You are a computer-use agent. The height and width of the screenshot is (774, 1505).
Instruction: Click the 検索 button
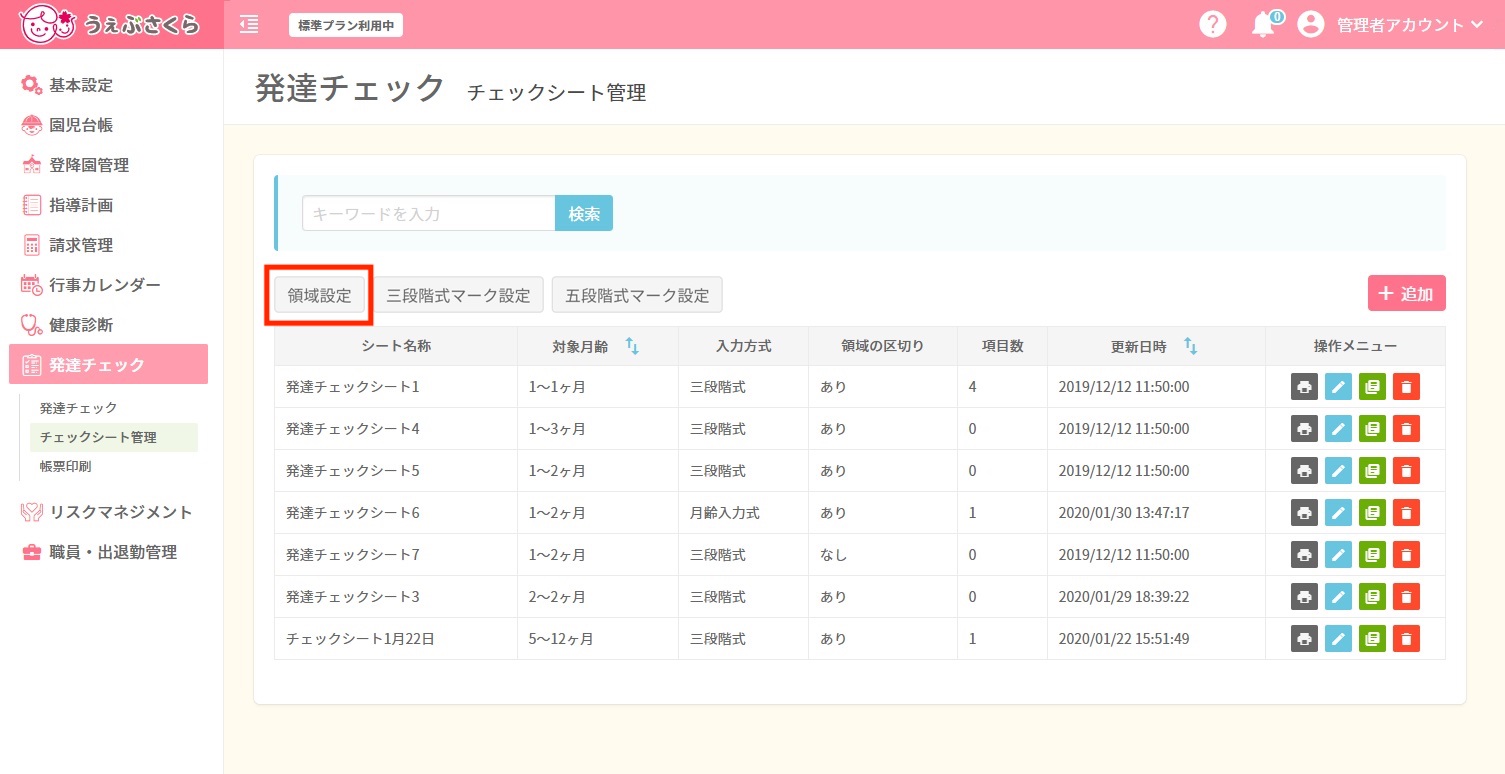[584, 213]
